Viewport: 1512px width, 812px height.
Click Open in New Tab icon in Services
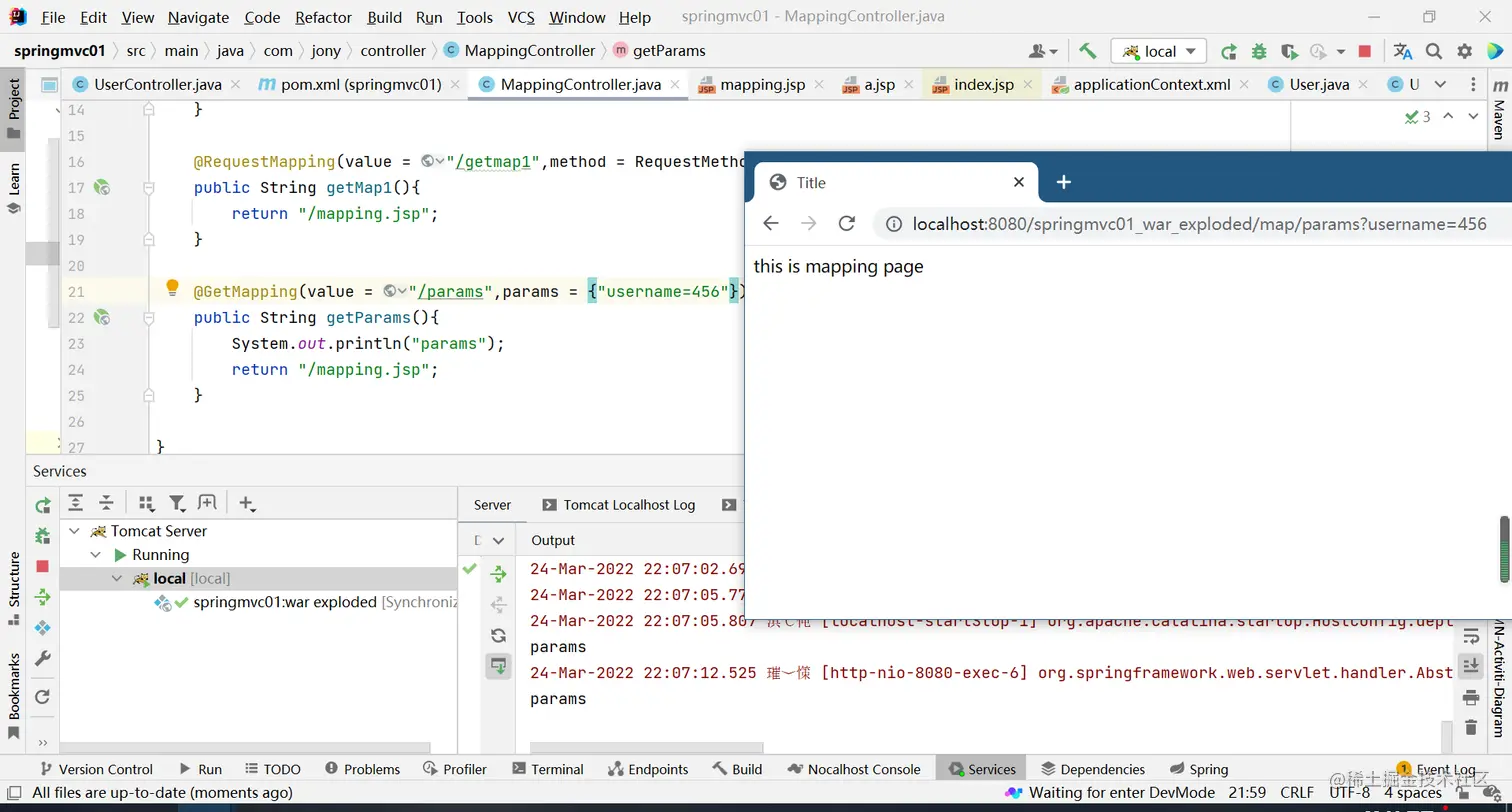pos(207,503)
